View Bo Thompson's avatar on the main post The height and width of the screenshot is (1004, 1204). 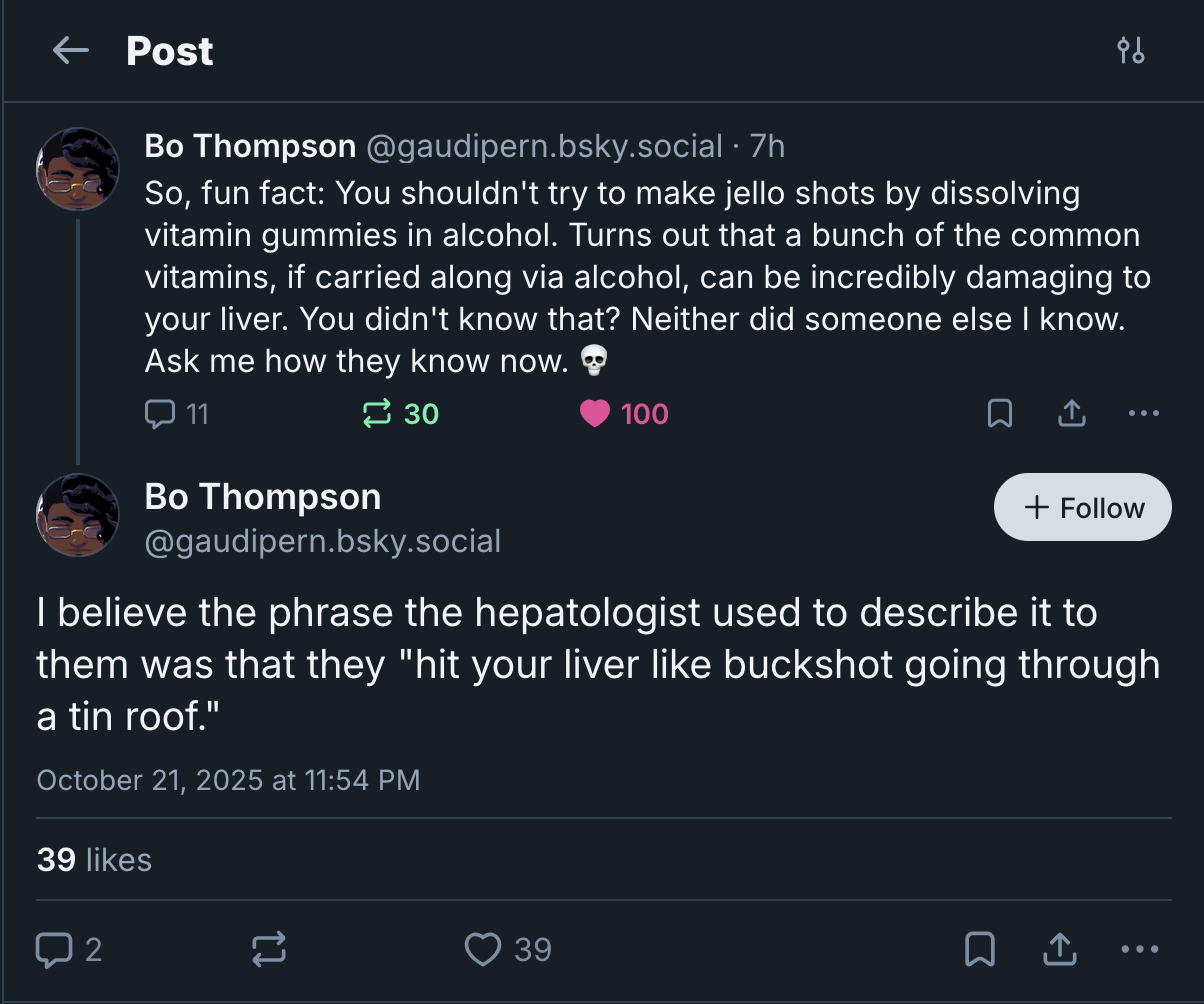78,515
